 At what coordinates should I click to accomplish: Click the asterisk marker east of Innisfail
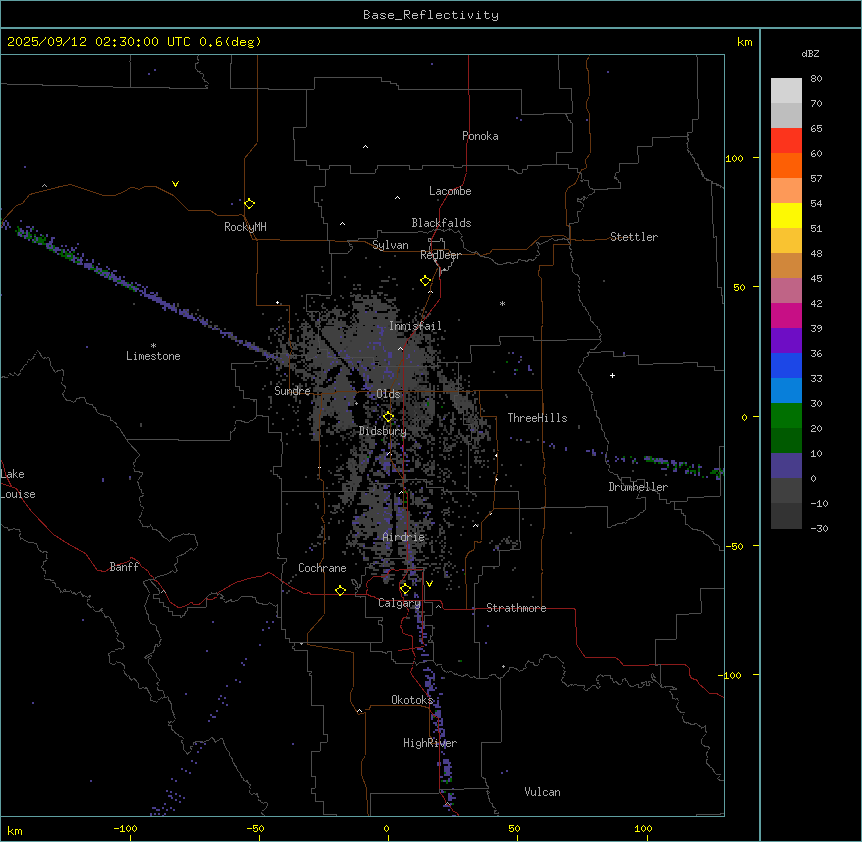coord(502,303)
